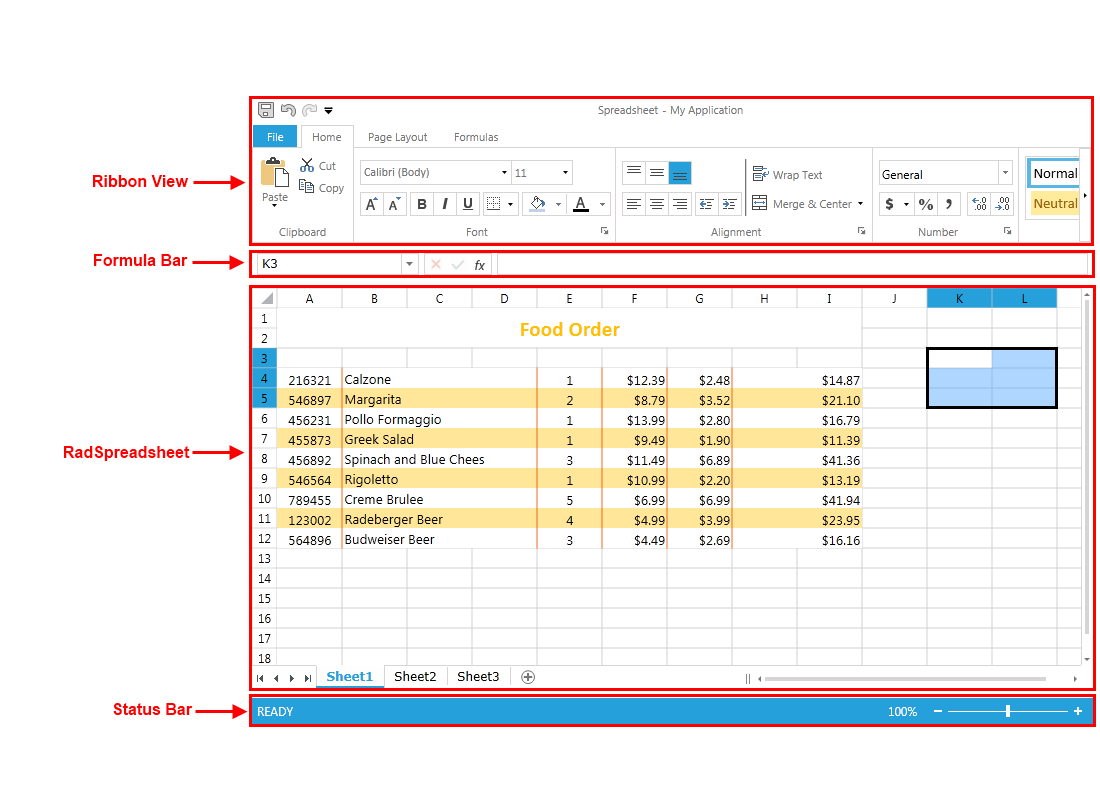
Task: Click the Accounting dollar format icon
Action: click(x=890, y=203)
